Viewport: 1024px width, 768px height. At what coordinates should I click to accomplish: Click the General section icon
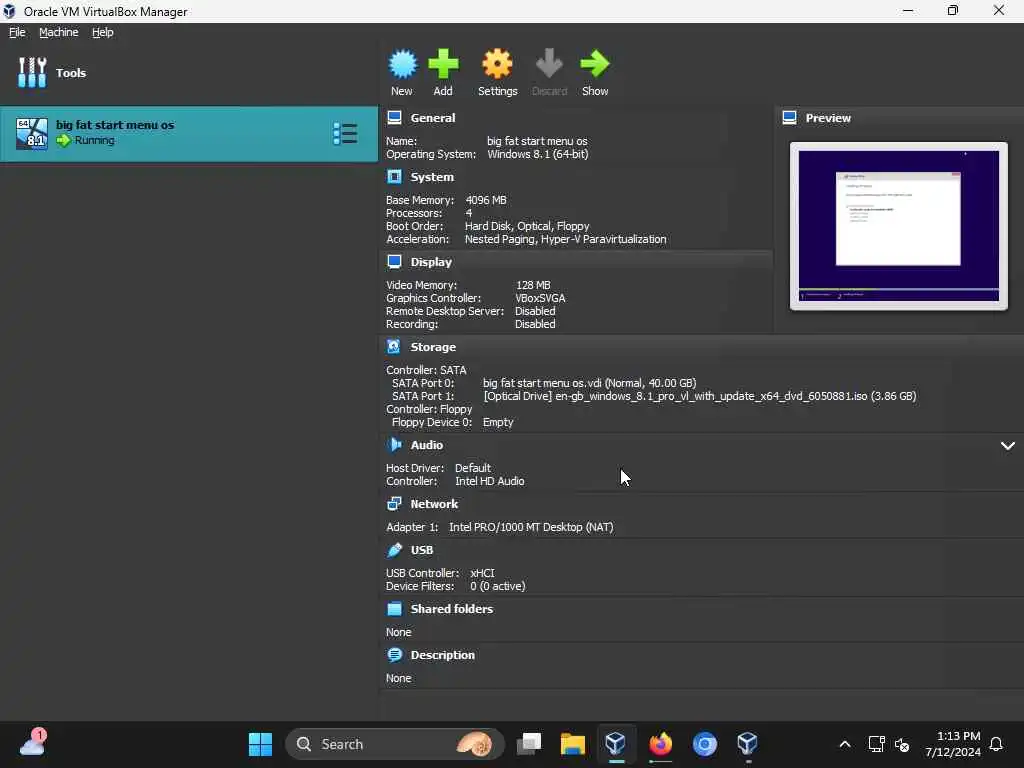coord(394,118)
